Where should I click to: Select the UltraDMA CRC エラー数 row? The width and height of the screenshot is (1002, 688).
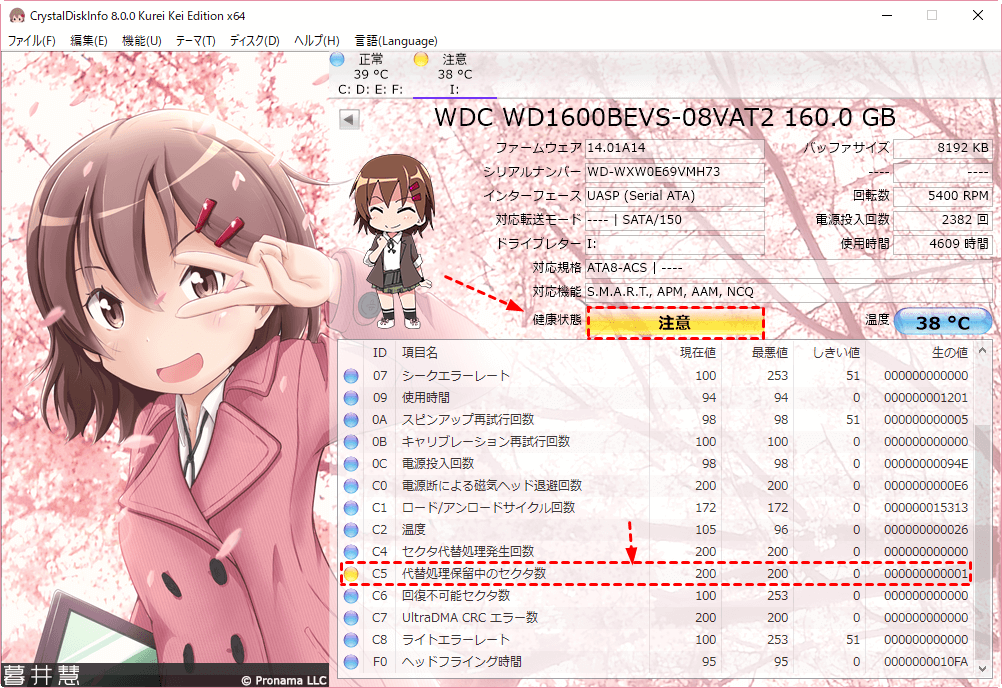(656, 618)
